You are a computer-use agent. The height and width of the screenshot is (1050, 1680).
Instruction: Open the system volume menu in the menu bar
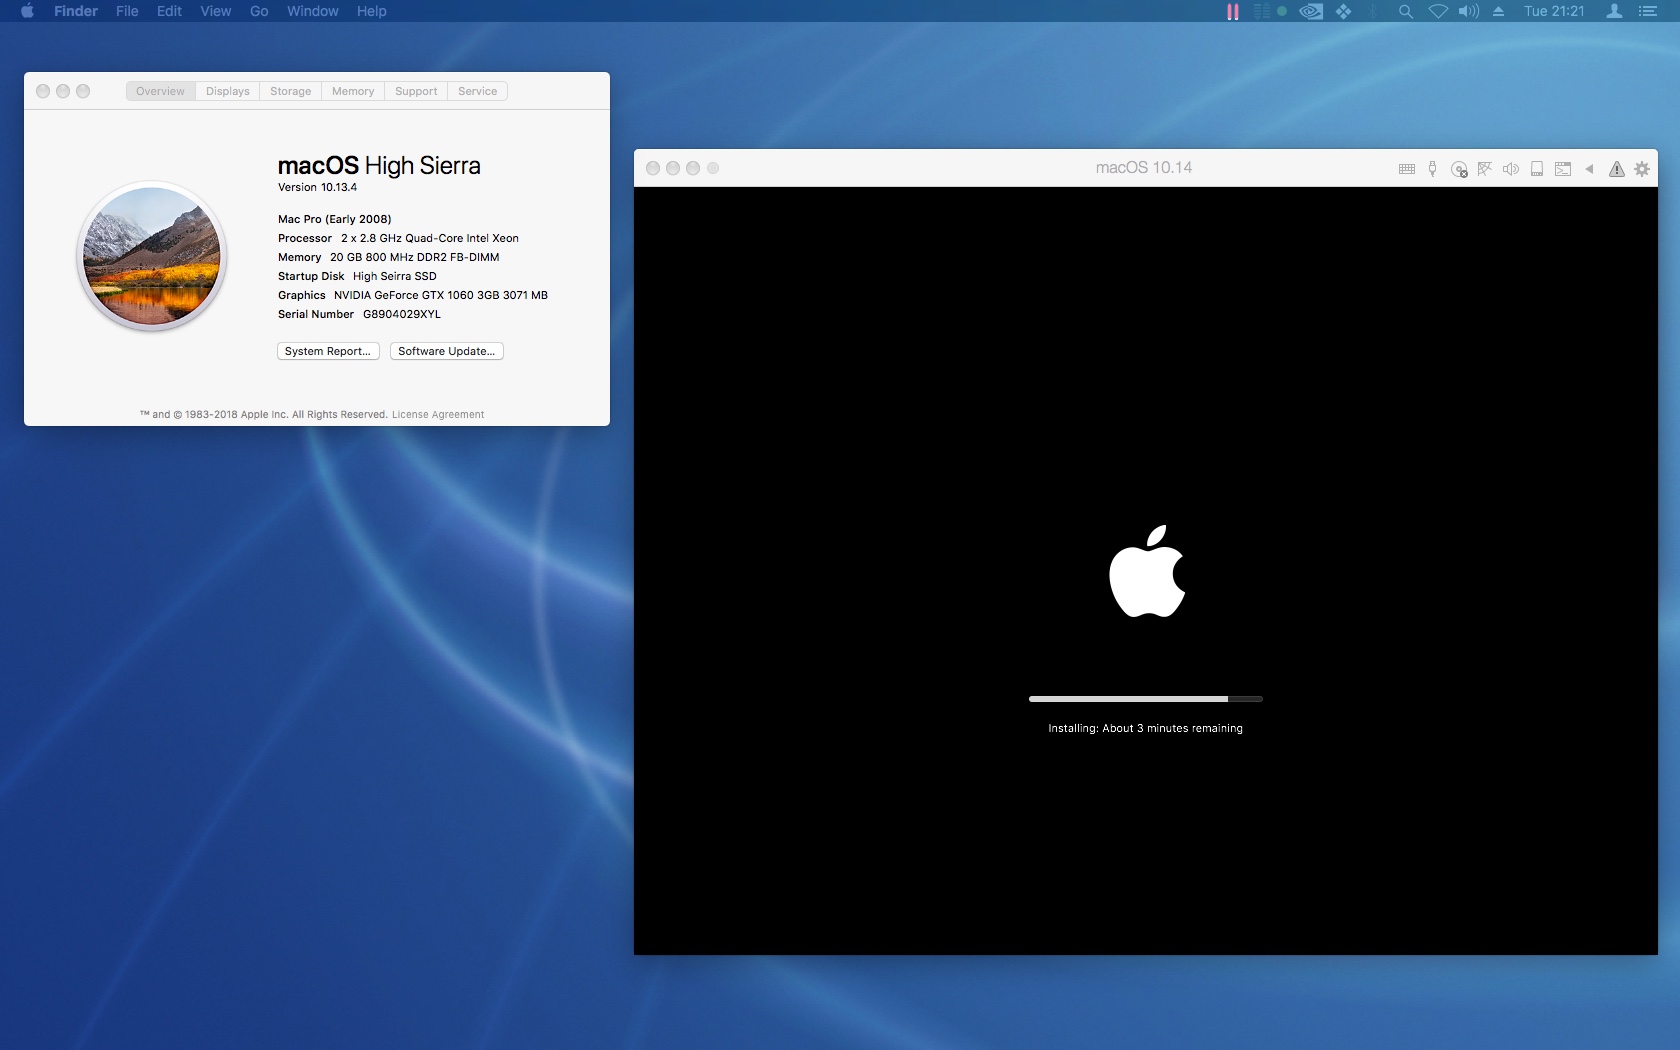1468,11
